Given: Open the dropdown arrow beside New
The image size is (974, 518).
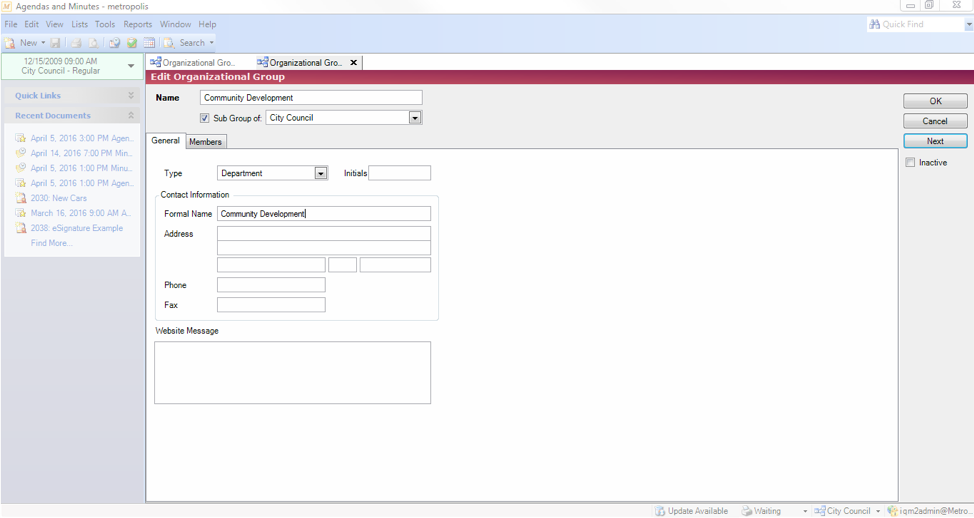Looking at the screenshot, I should coord(43,43).
